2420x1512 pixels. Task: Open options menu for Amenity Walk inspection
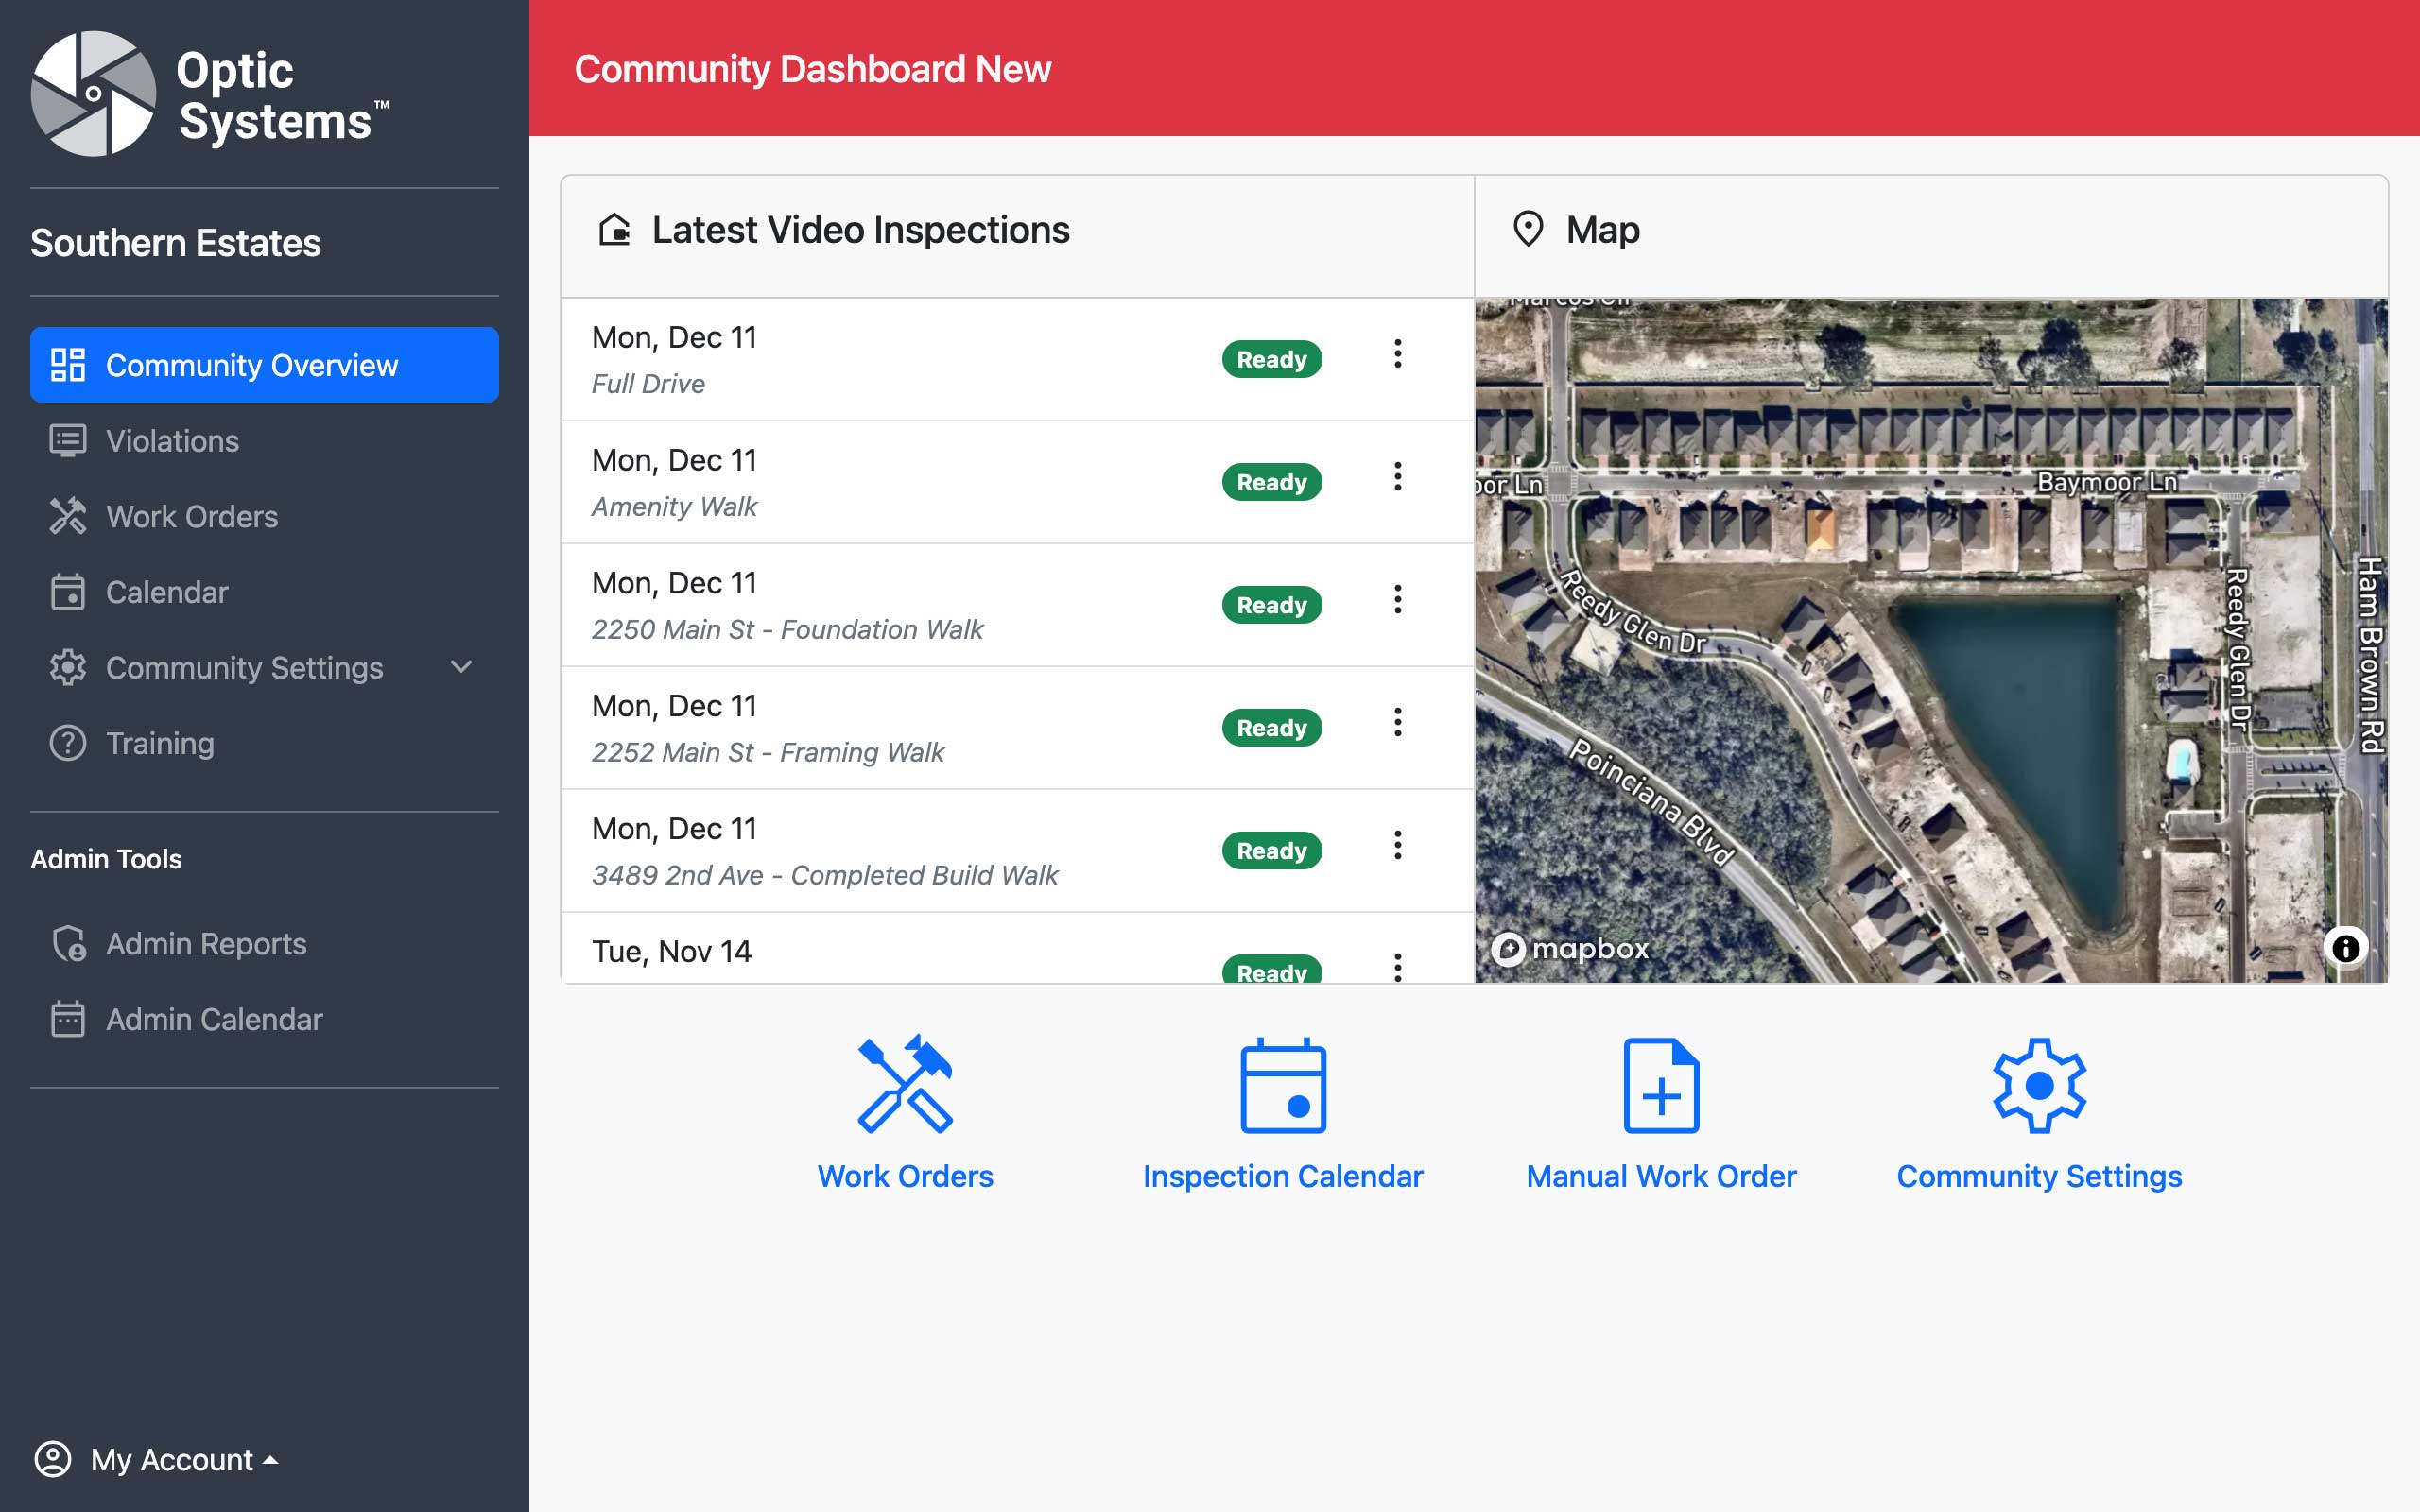pos(1397,477)
